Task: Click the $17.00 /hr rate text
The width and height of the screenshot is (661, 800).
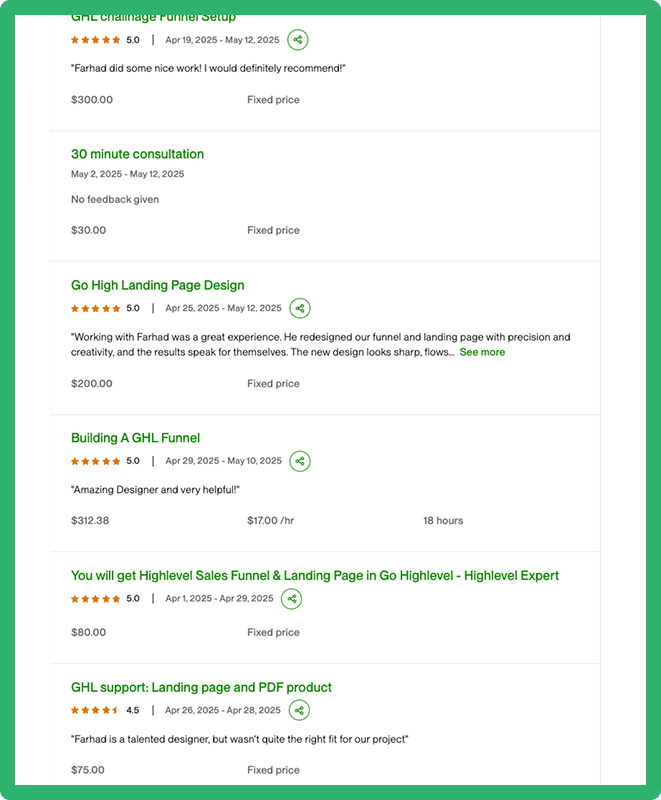Action: (x=271, y=521)
